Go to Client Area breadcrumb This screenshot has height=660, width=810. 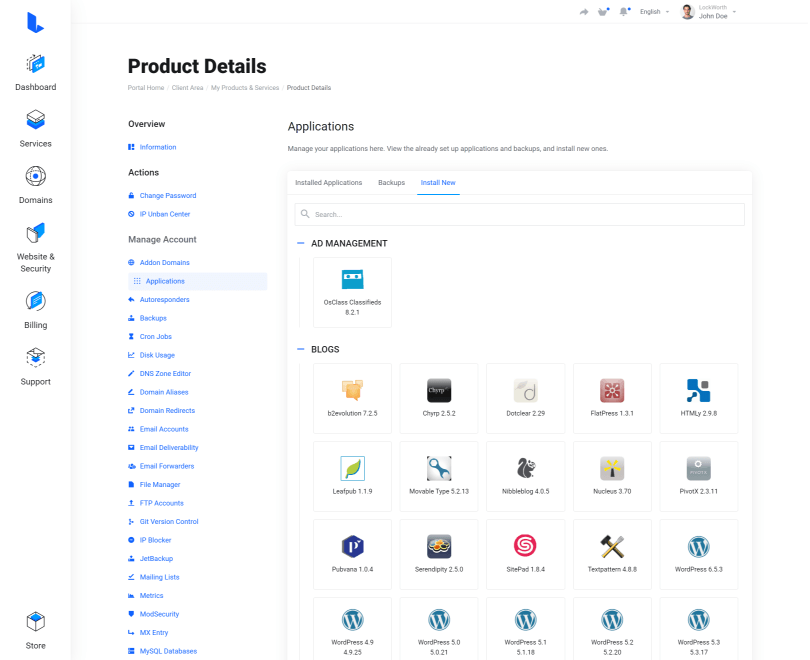188,88
